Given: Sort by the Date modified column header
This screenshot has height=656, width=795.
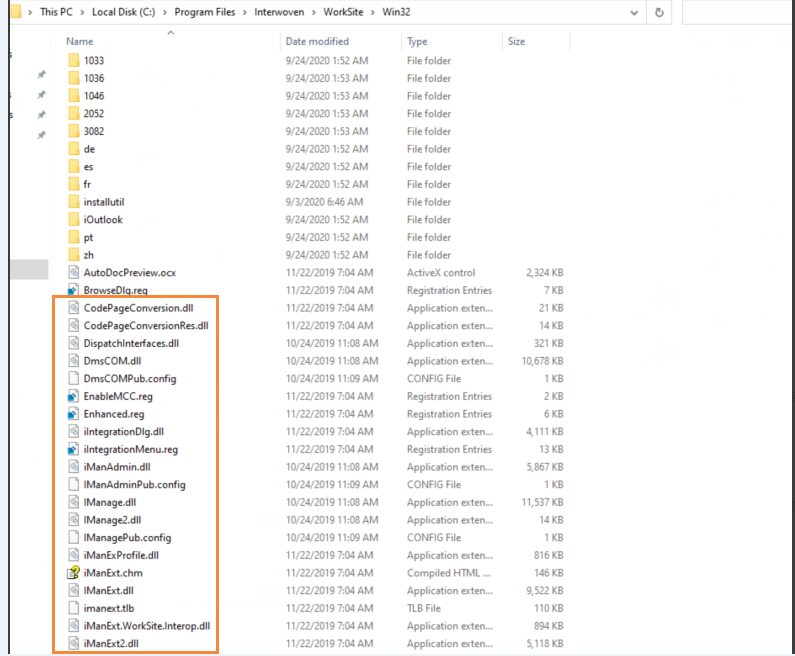Looking at the screenshot, I should pyautogui.click(x=317, y=42).
